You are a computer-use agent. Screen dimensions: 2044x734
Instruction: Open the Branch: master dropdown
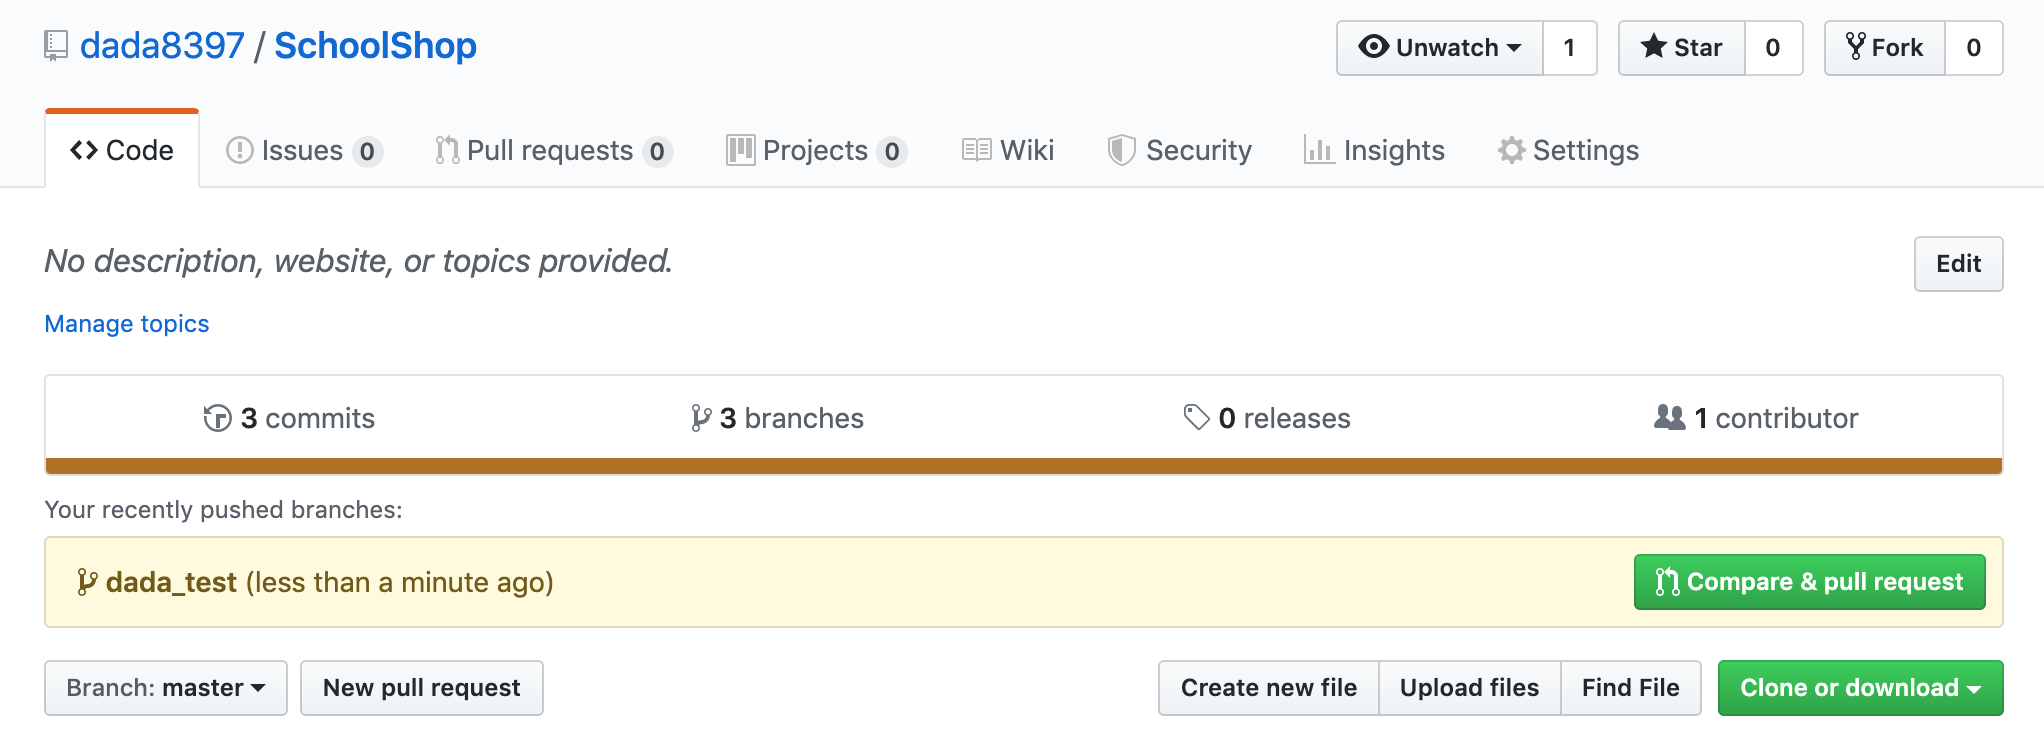166,688
